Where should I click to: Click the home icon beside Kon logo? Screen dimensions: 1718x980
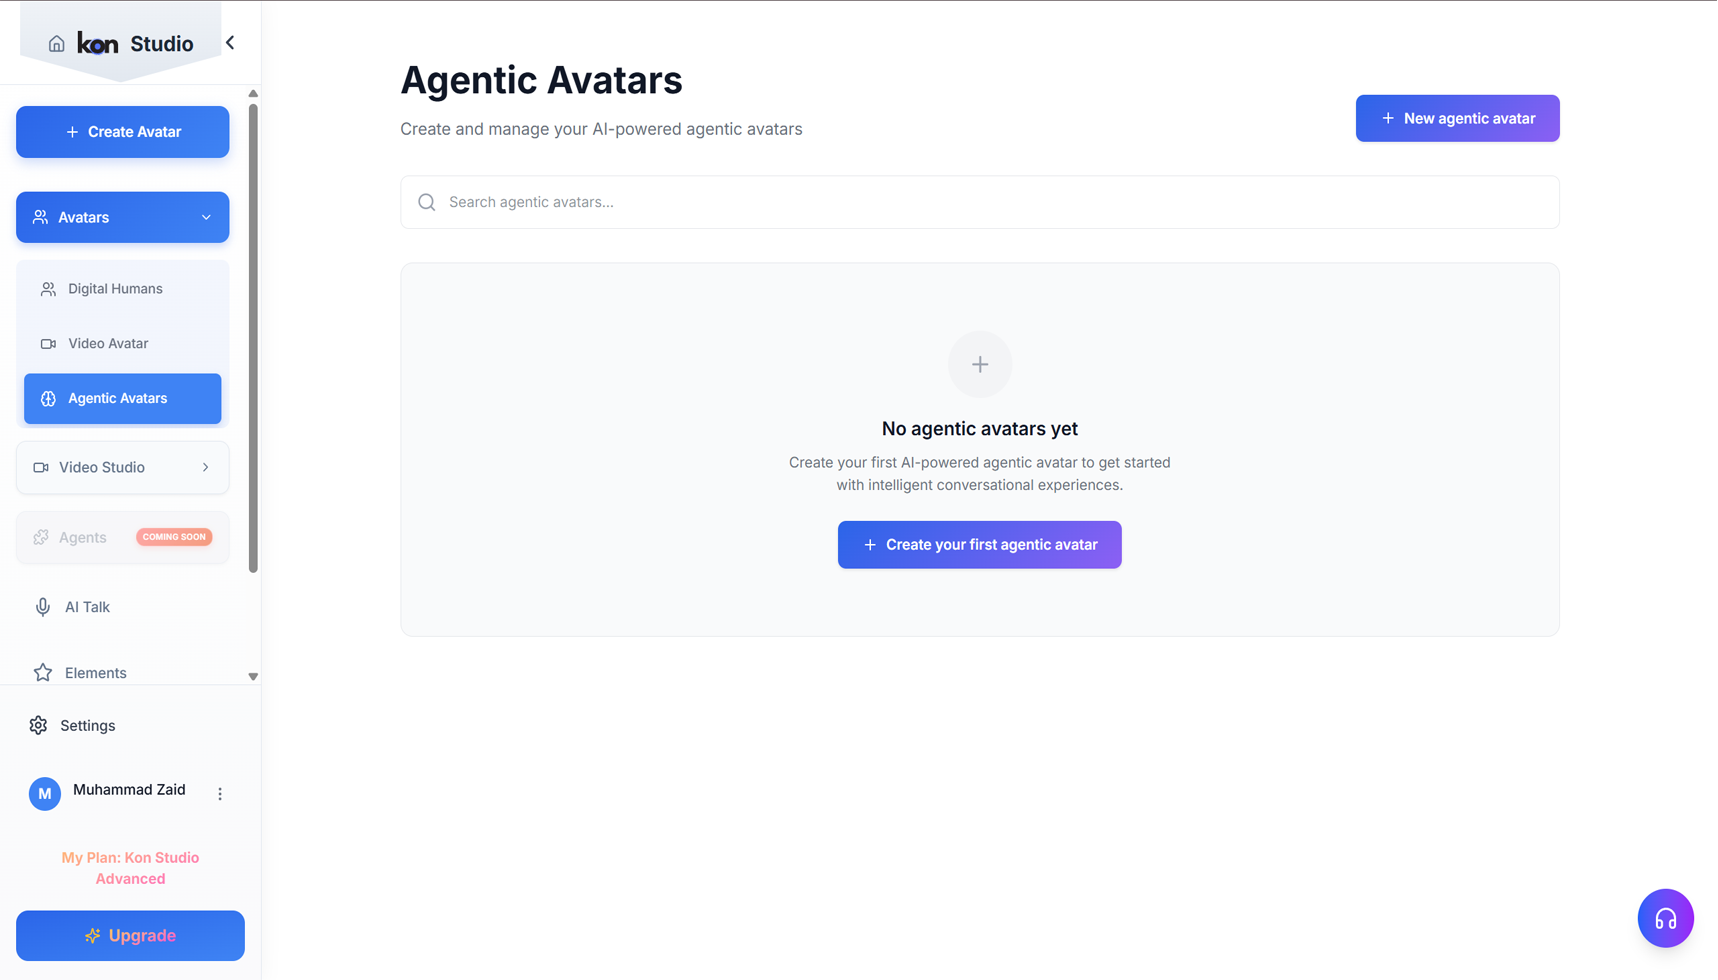tap(57, 44)
